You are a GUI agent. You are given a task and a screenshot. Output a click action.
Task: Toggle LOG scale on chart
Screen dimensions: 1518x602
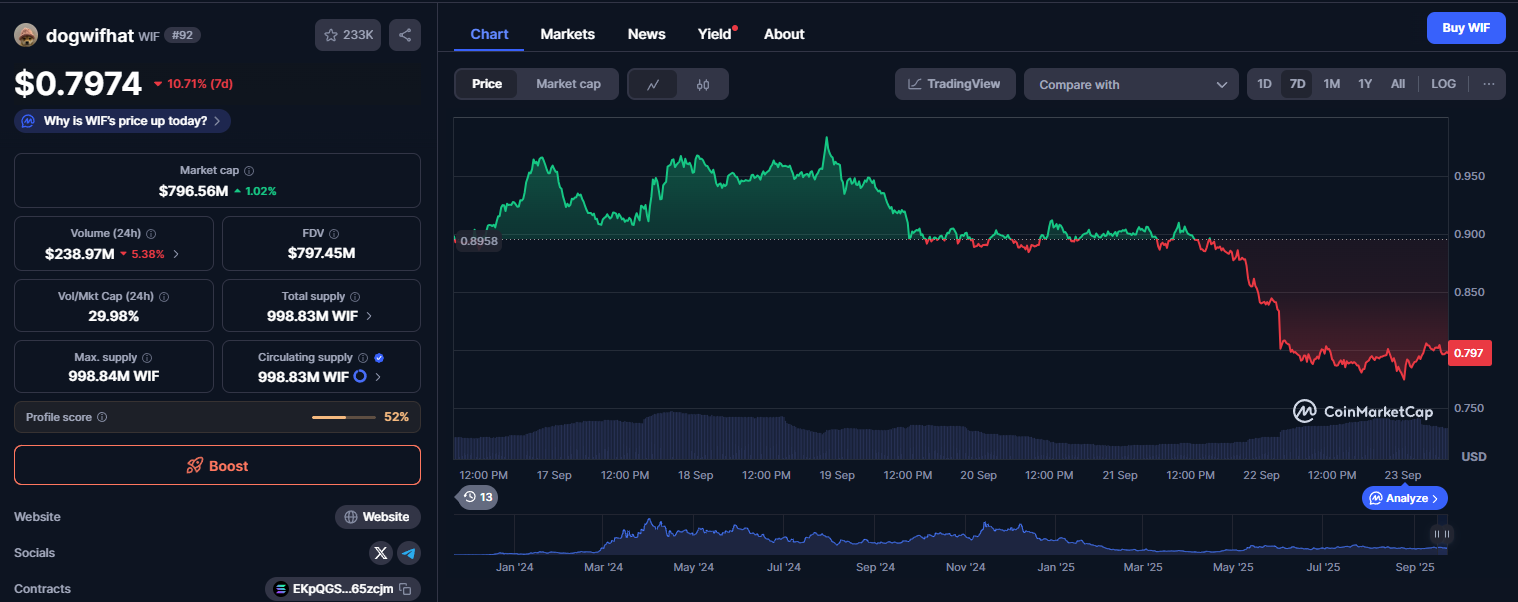(x=1443, y=85)
